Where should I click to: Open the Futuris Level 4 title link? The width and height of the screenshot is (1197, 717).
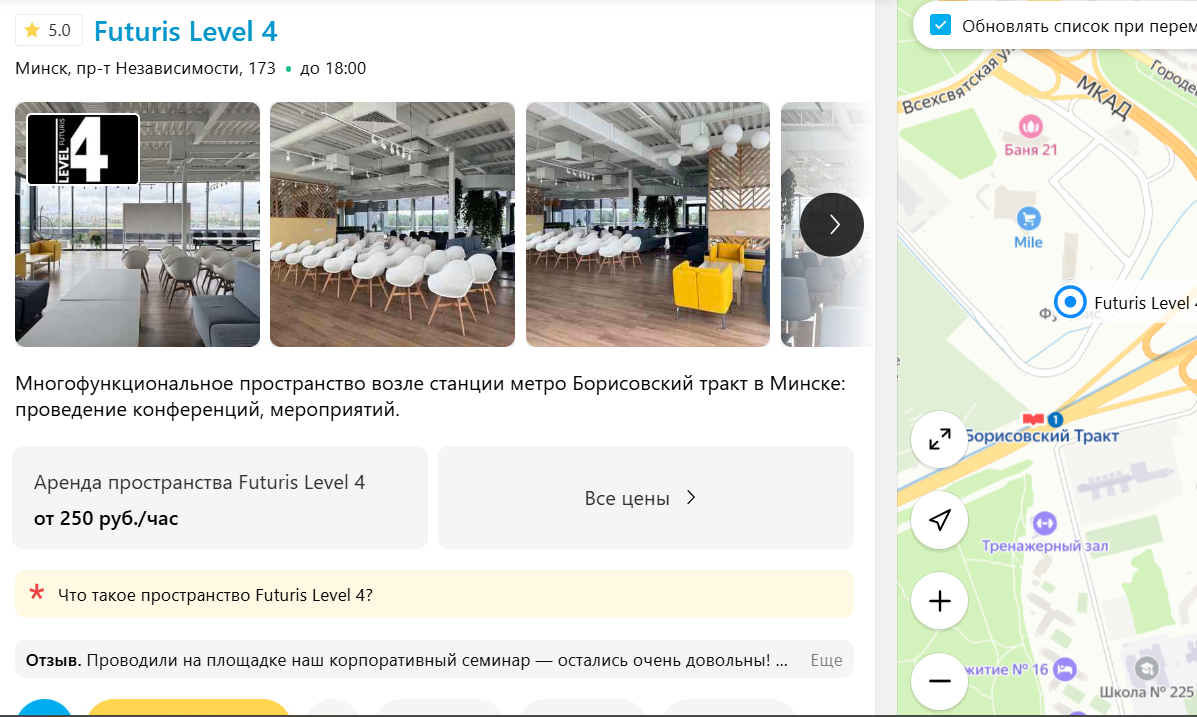tap(186, 31)
